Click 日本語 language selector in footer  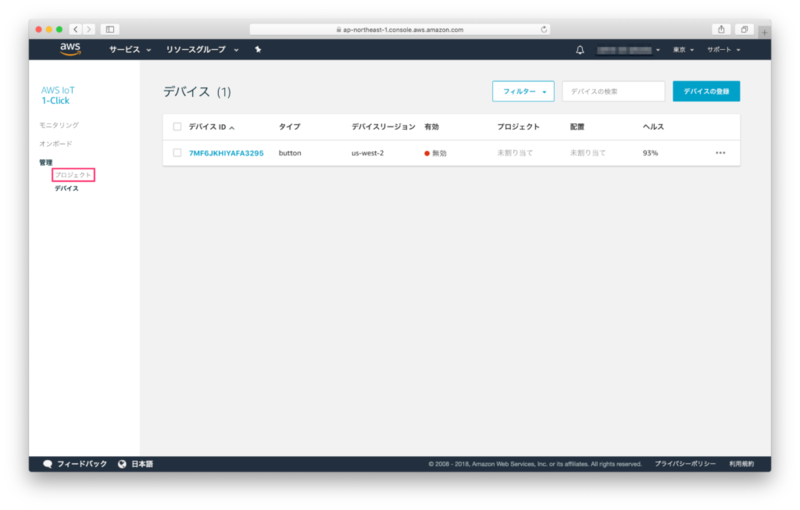[142, 464]
